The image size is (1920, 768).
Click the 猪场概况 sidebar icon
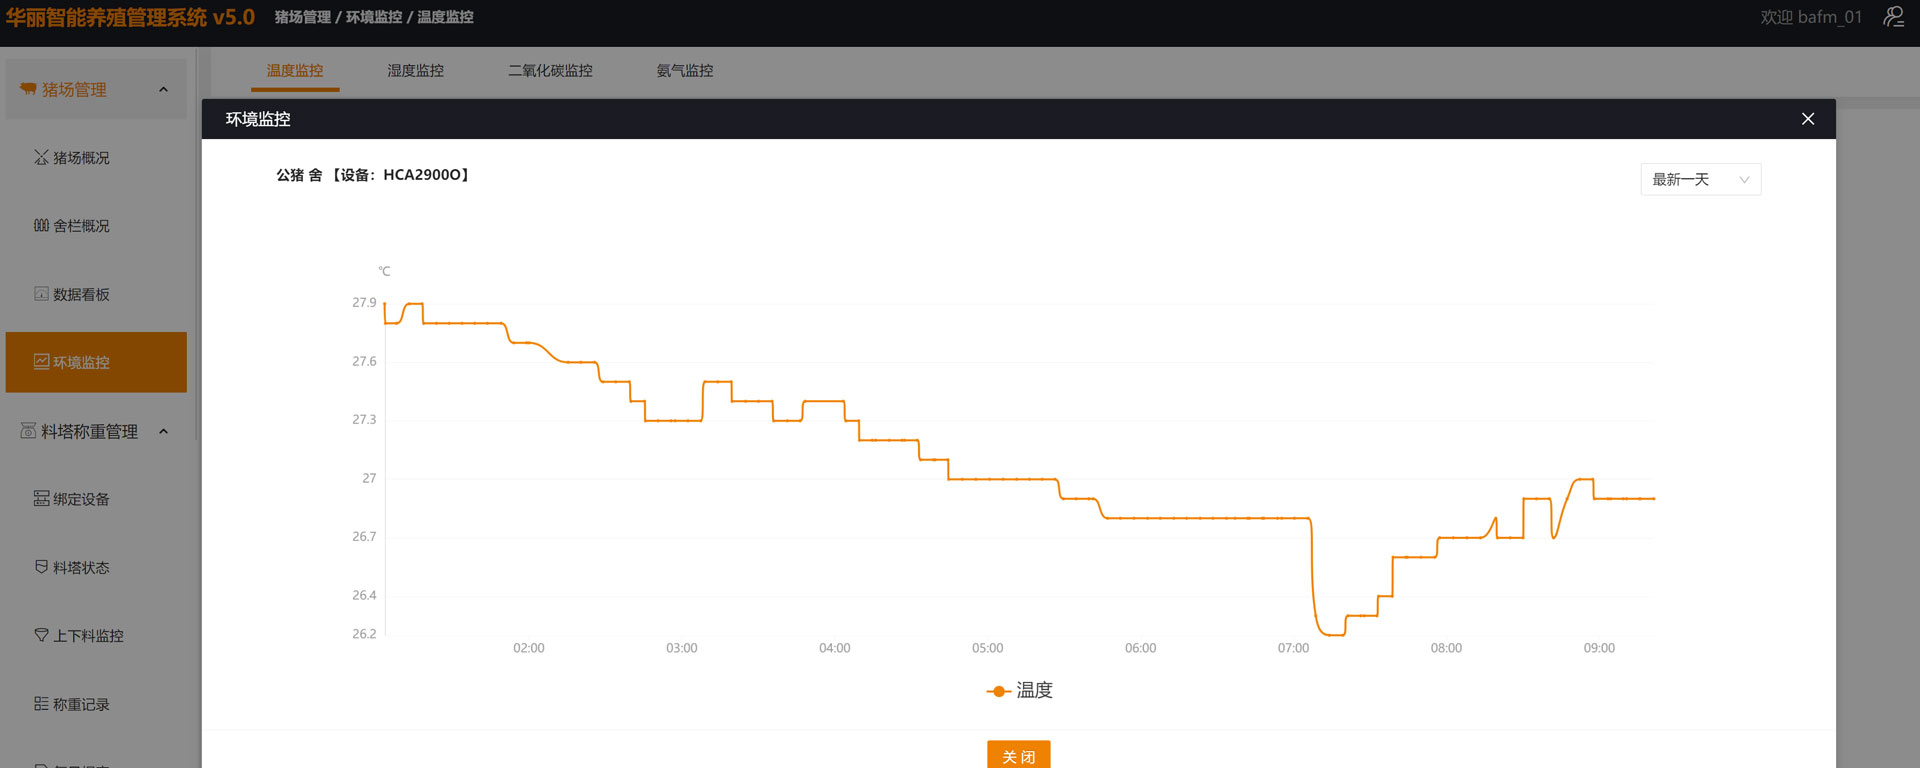41,157
